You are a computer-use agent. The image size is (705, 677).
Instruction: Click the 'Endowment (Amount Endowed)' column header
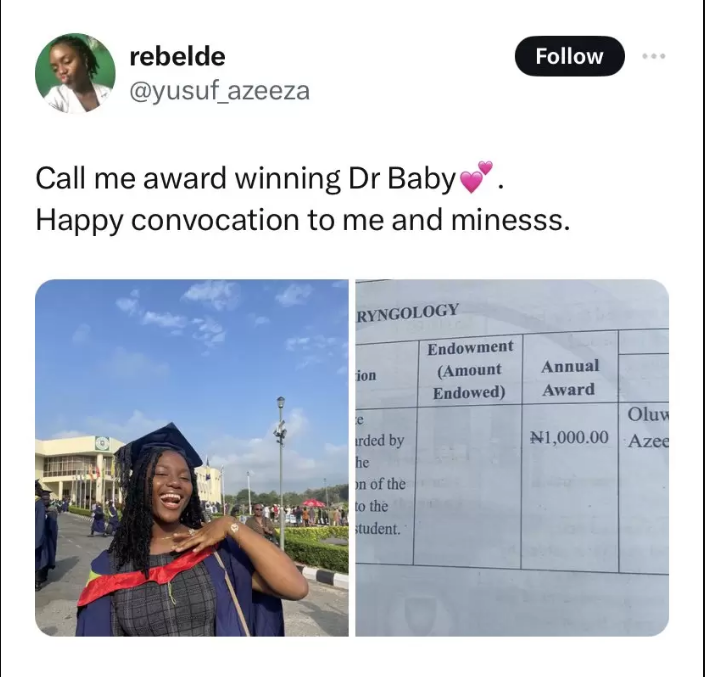470,369
